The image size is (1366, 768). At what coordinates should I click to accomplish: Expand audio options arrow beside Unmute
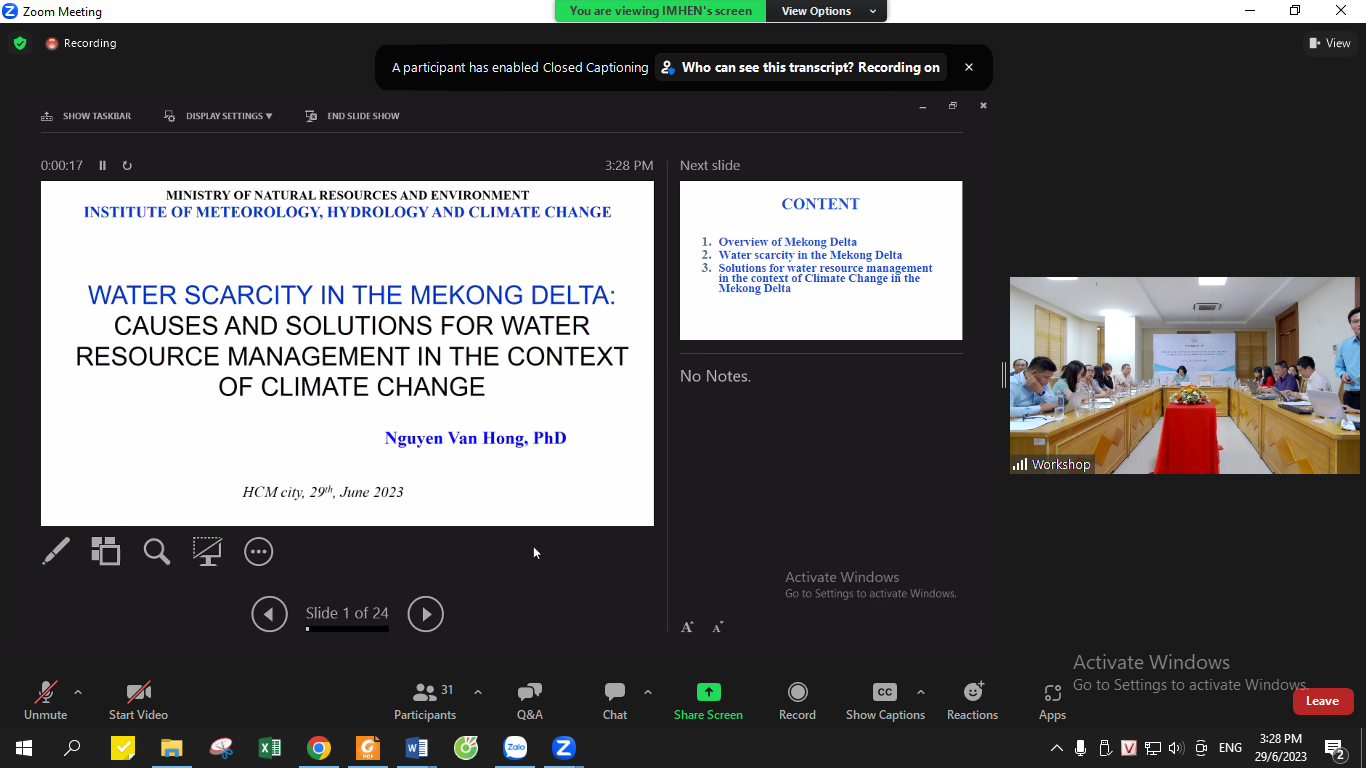click(x=78, y=692)
